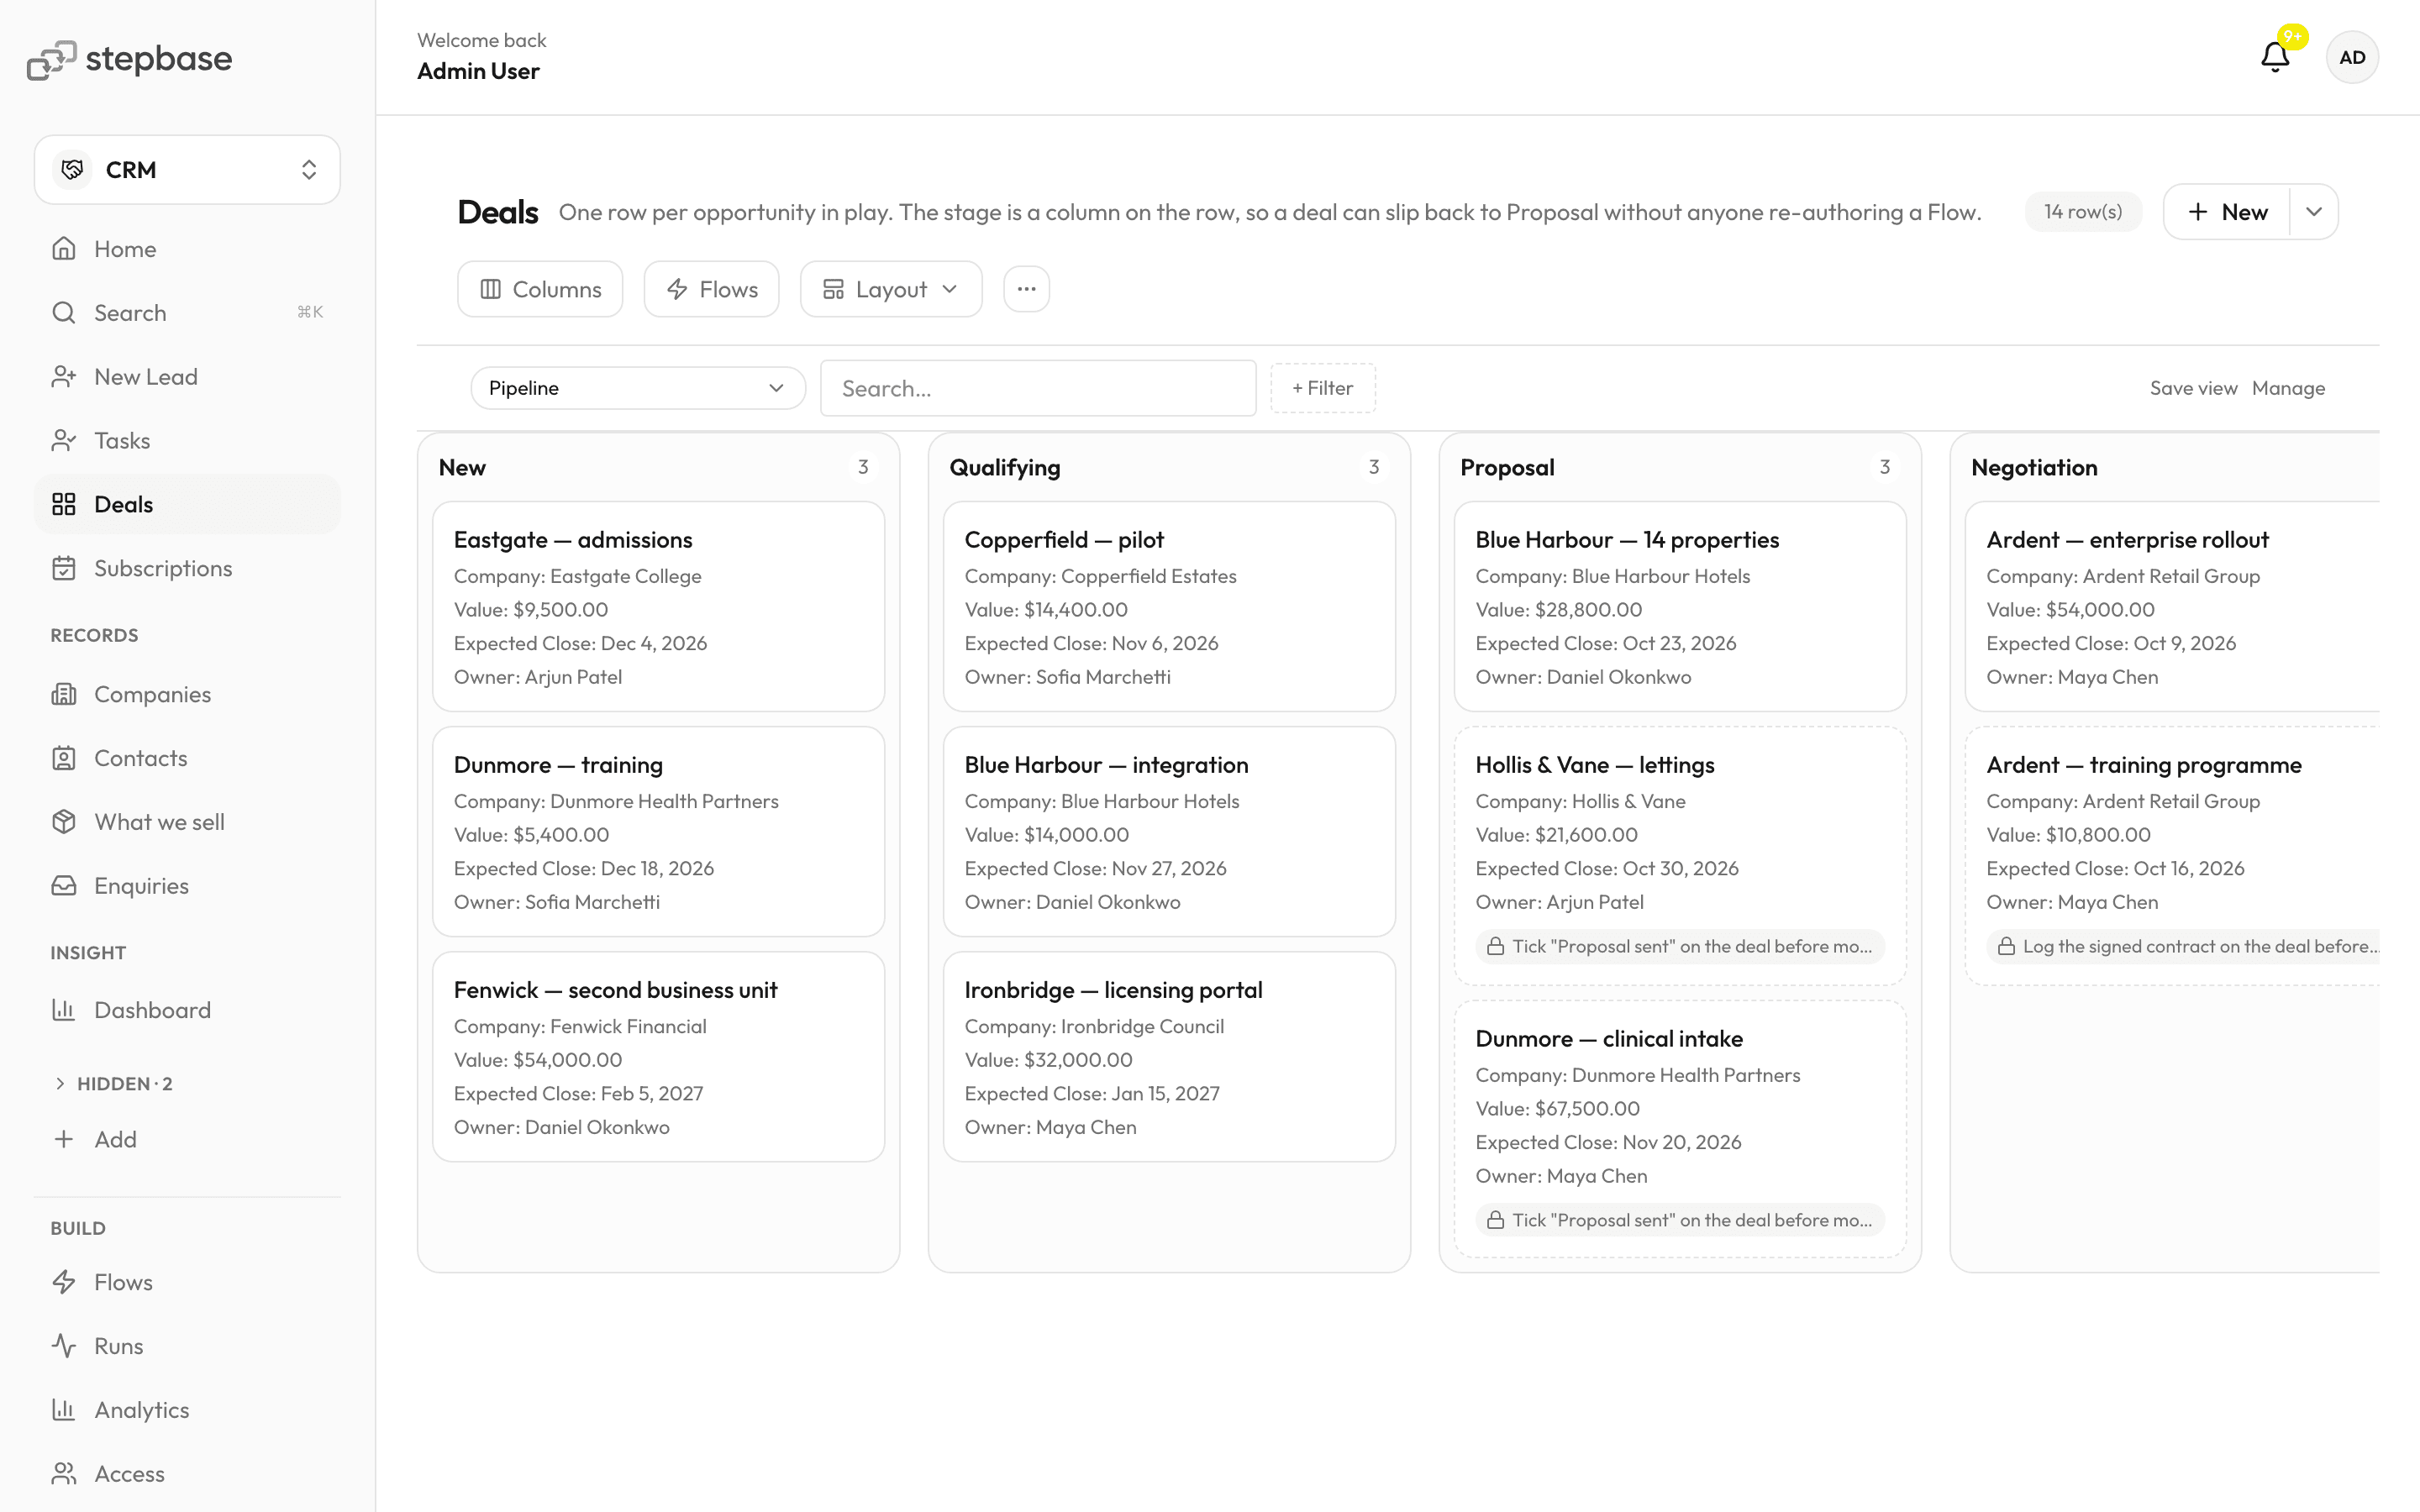The image size is (2420, 1512).
Task: Open the Ironbridge — licensing portal deal
Action: [1169, 1057]
